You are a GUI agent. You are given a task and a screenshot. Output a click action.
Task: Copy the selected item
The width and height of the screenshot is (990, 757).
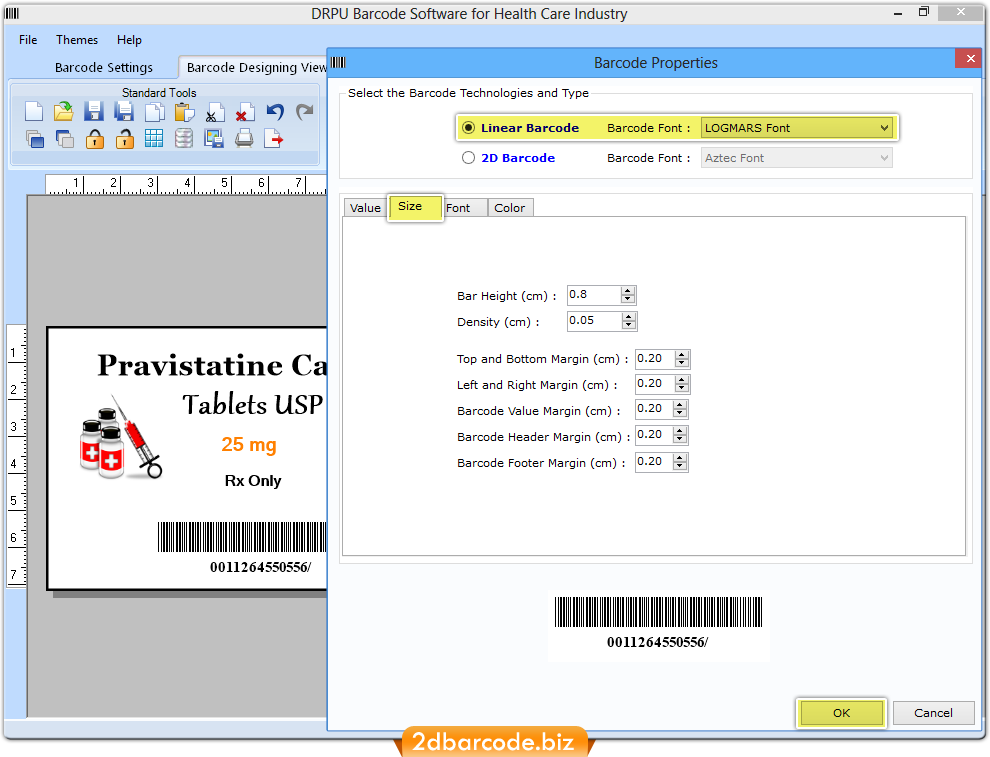155,112
